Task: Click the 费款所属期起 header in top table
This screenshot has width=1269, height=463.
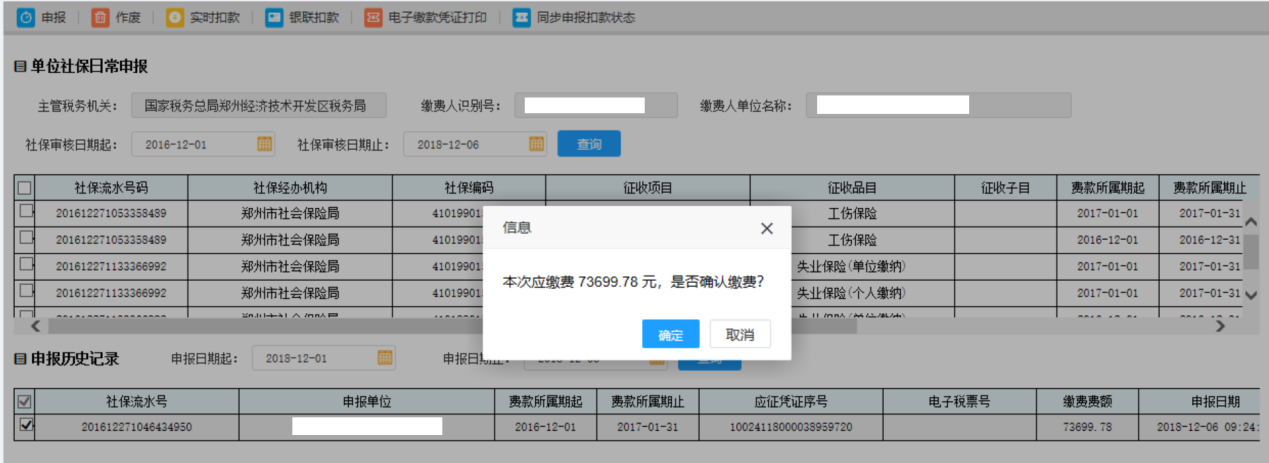Action: [1108, 187]
